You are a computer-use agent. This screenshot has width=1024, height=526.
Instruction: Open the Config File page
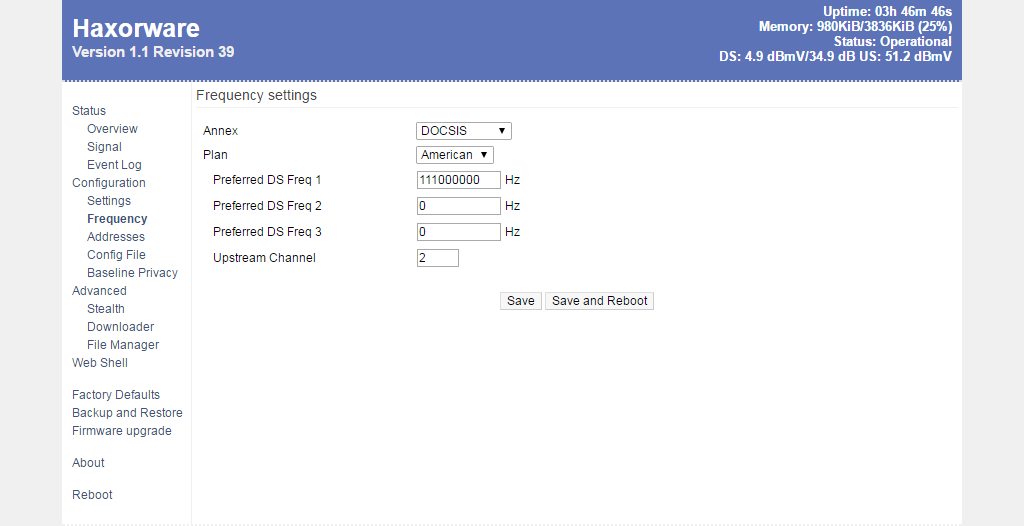[116, 255]
